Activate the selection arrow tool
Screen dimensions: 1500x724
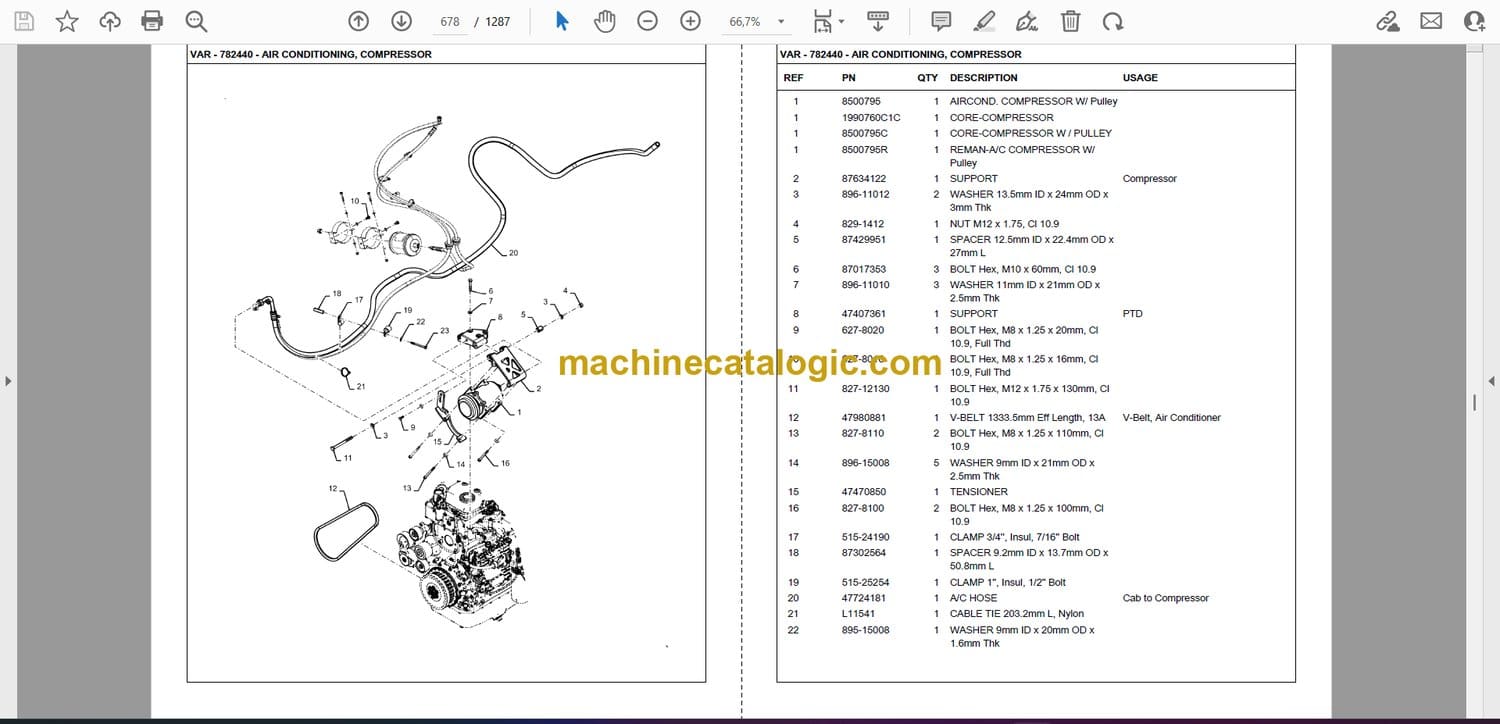[562, 21]
